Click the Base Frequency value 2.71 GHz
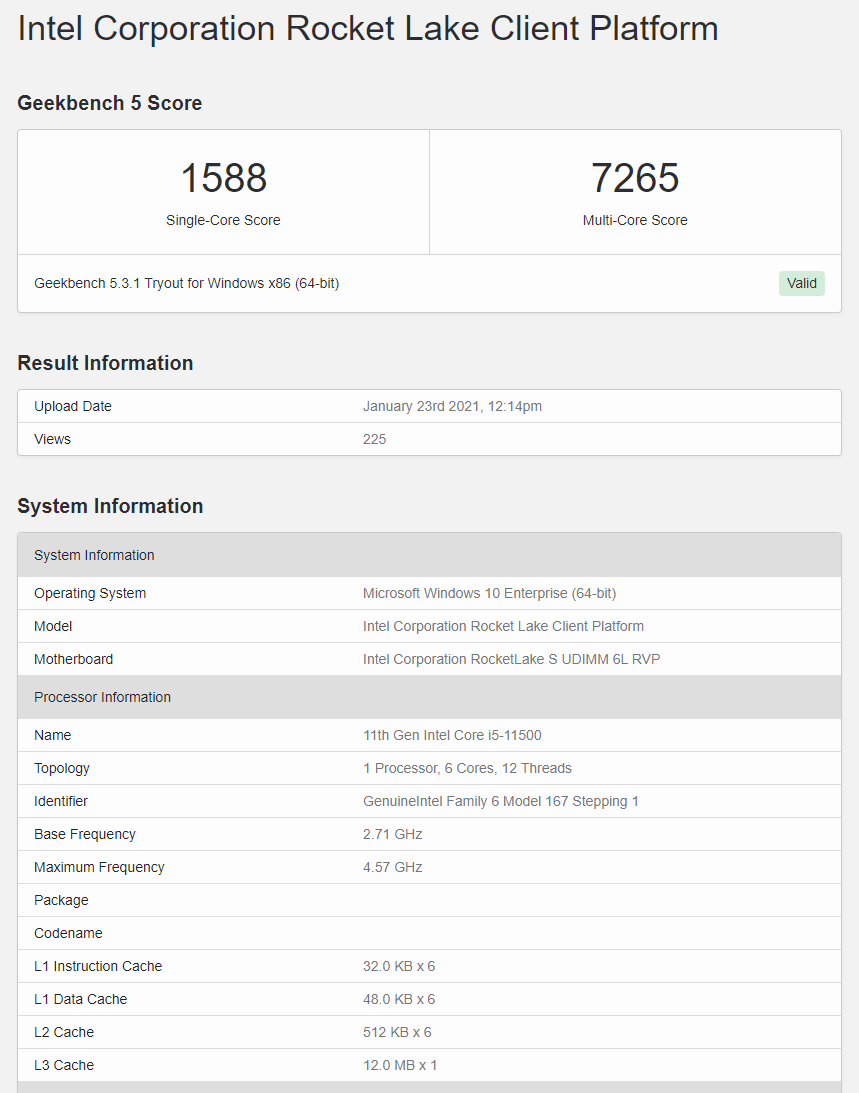Screen dimensions: 859x1093 point(392,834)
